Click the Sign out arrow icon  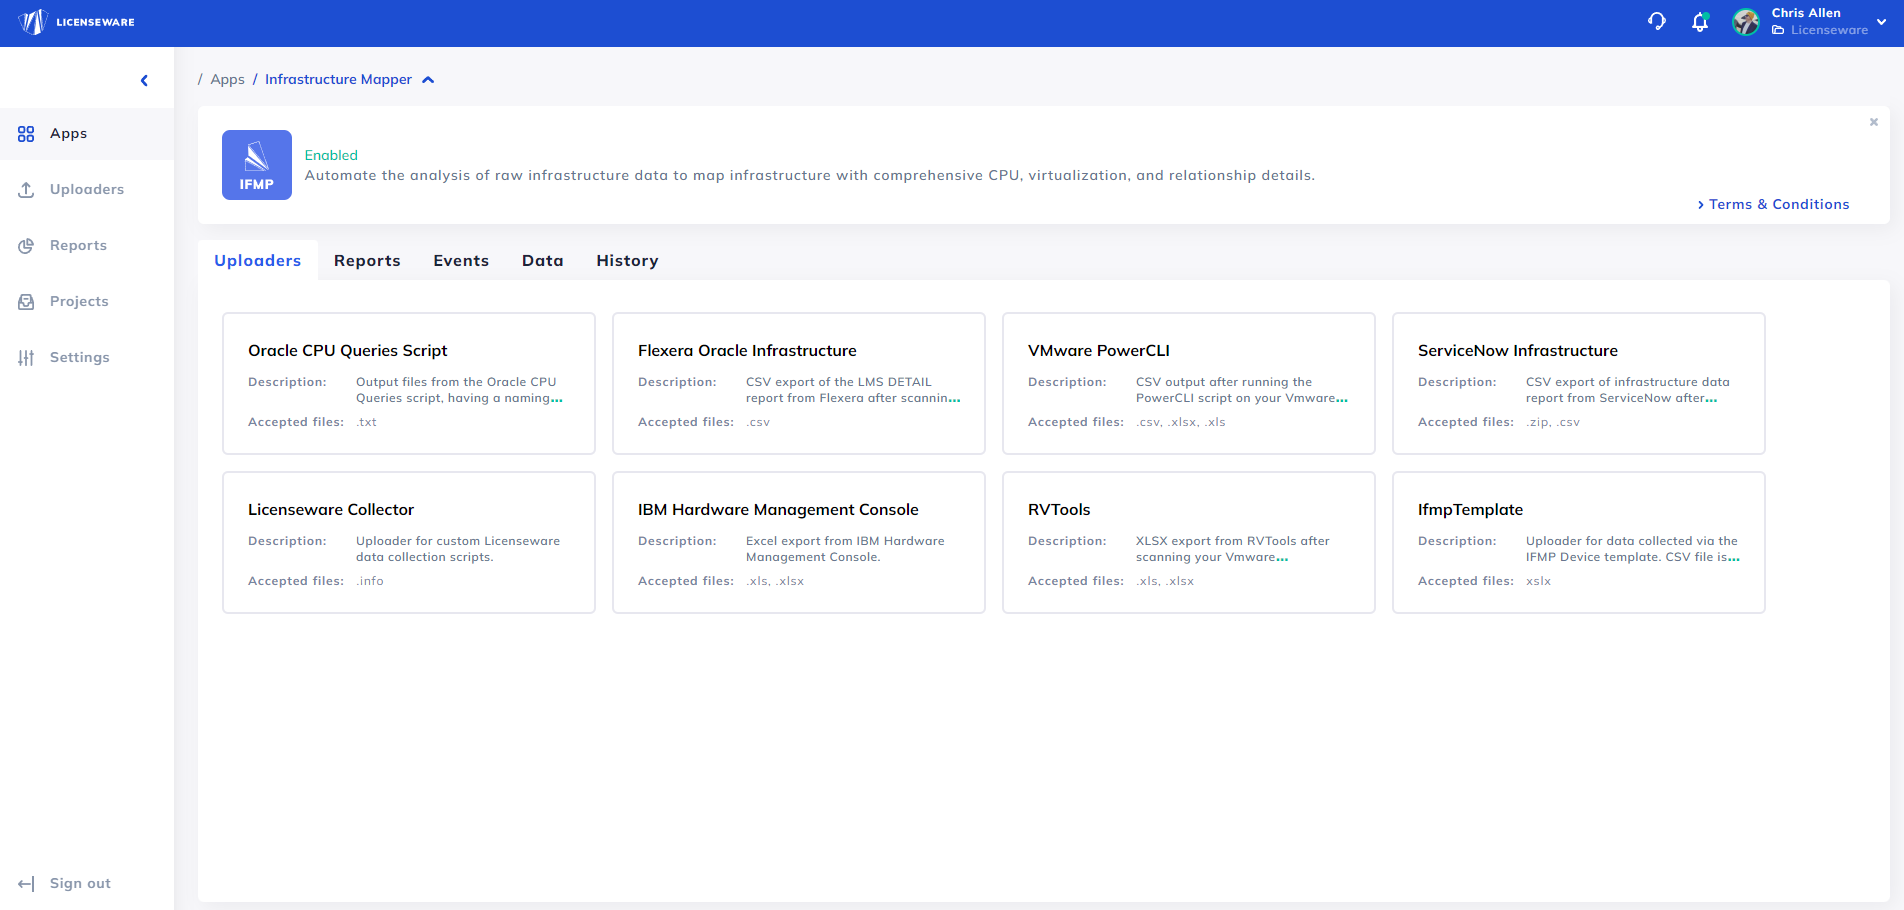[26, 884]
